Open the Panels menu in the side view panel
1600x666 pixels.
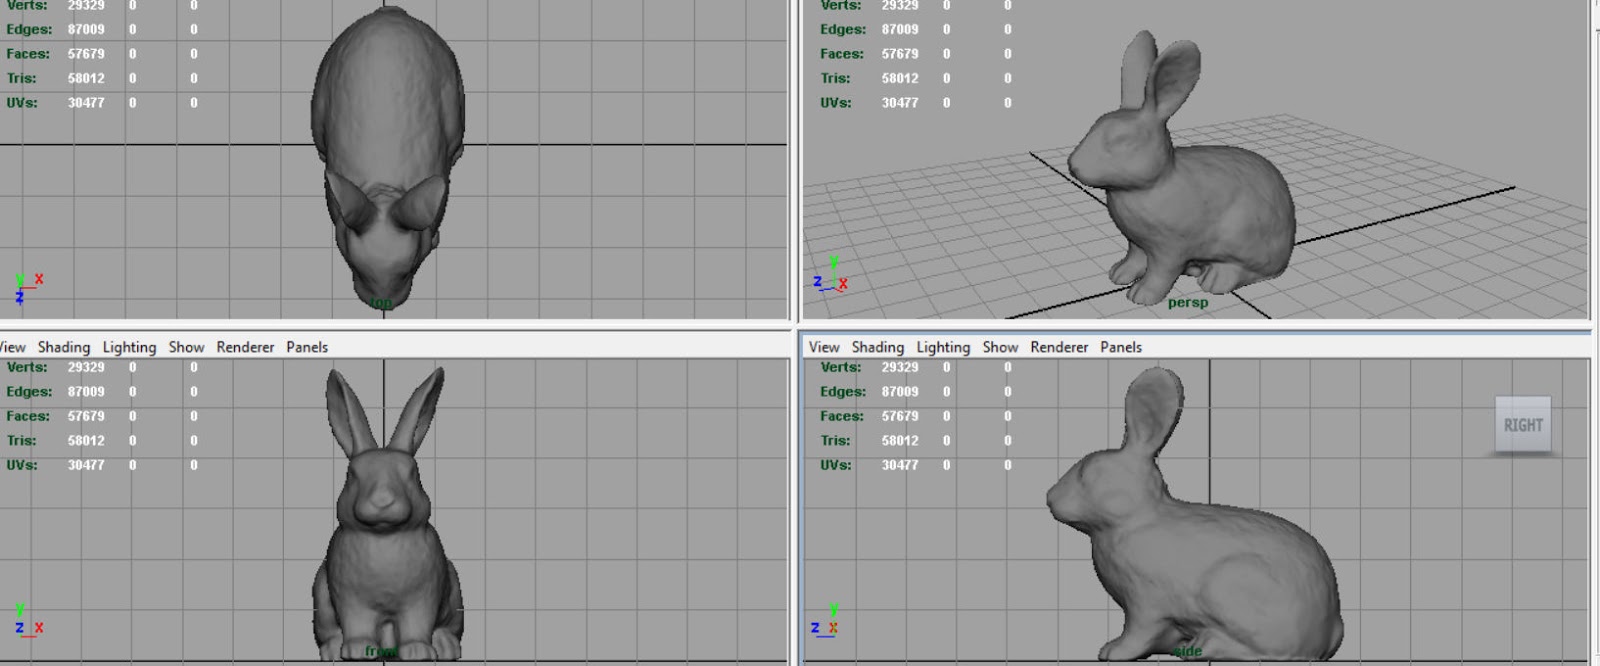pyautogui.click(x=1121, y=347)
